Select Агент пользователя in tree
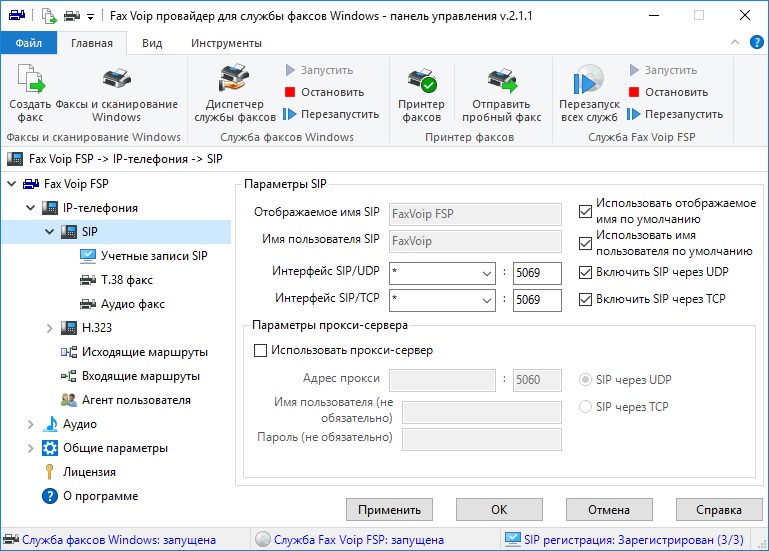Image resolution: width=769 pixels, height=551 pixels. (126, 400)
